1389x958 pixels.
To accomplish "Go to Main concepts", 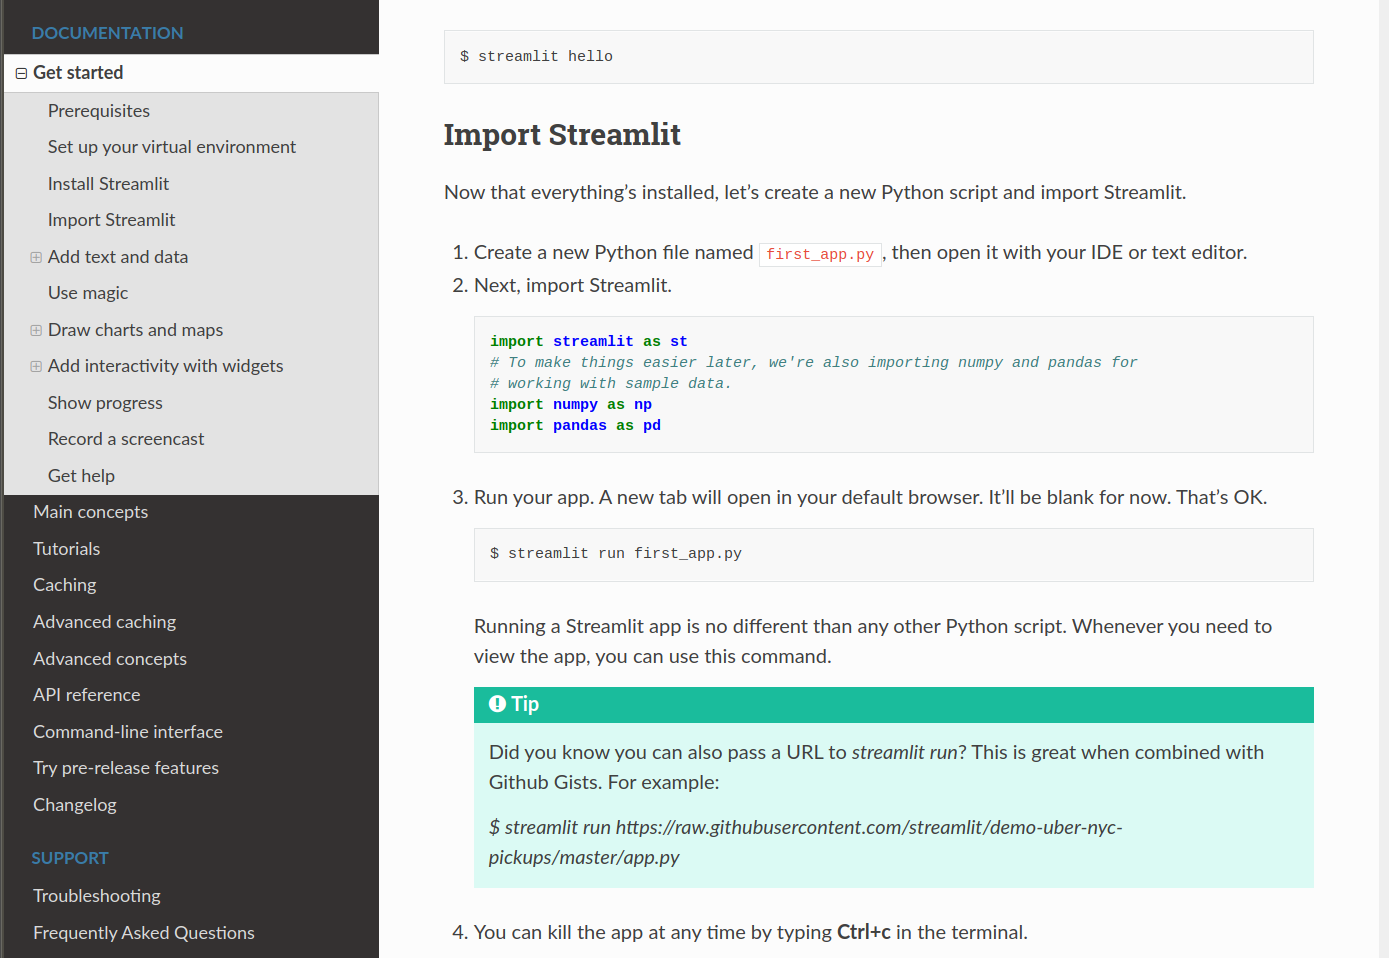I will point(90,511).
